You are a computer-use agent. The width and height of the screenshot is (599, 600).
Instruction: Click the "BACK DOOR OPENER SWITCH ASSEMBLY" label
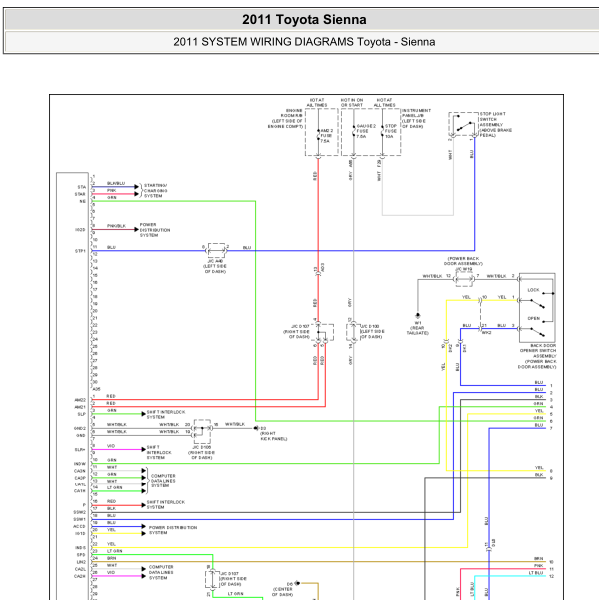537,356
